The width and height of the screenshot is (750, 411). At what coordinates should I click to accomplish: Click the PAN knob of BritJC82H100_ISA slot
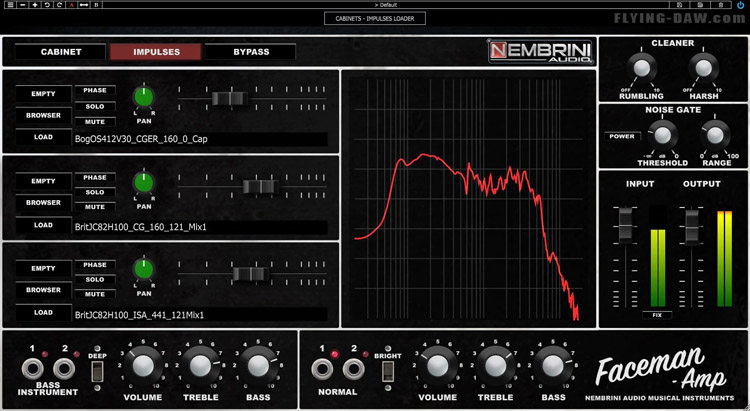pyautogui.click(x=143, y=269)
